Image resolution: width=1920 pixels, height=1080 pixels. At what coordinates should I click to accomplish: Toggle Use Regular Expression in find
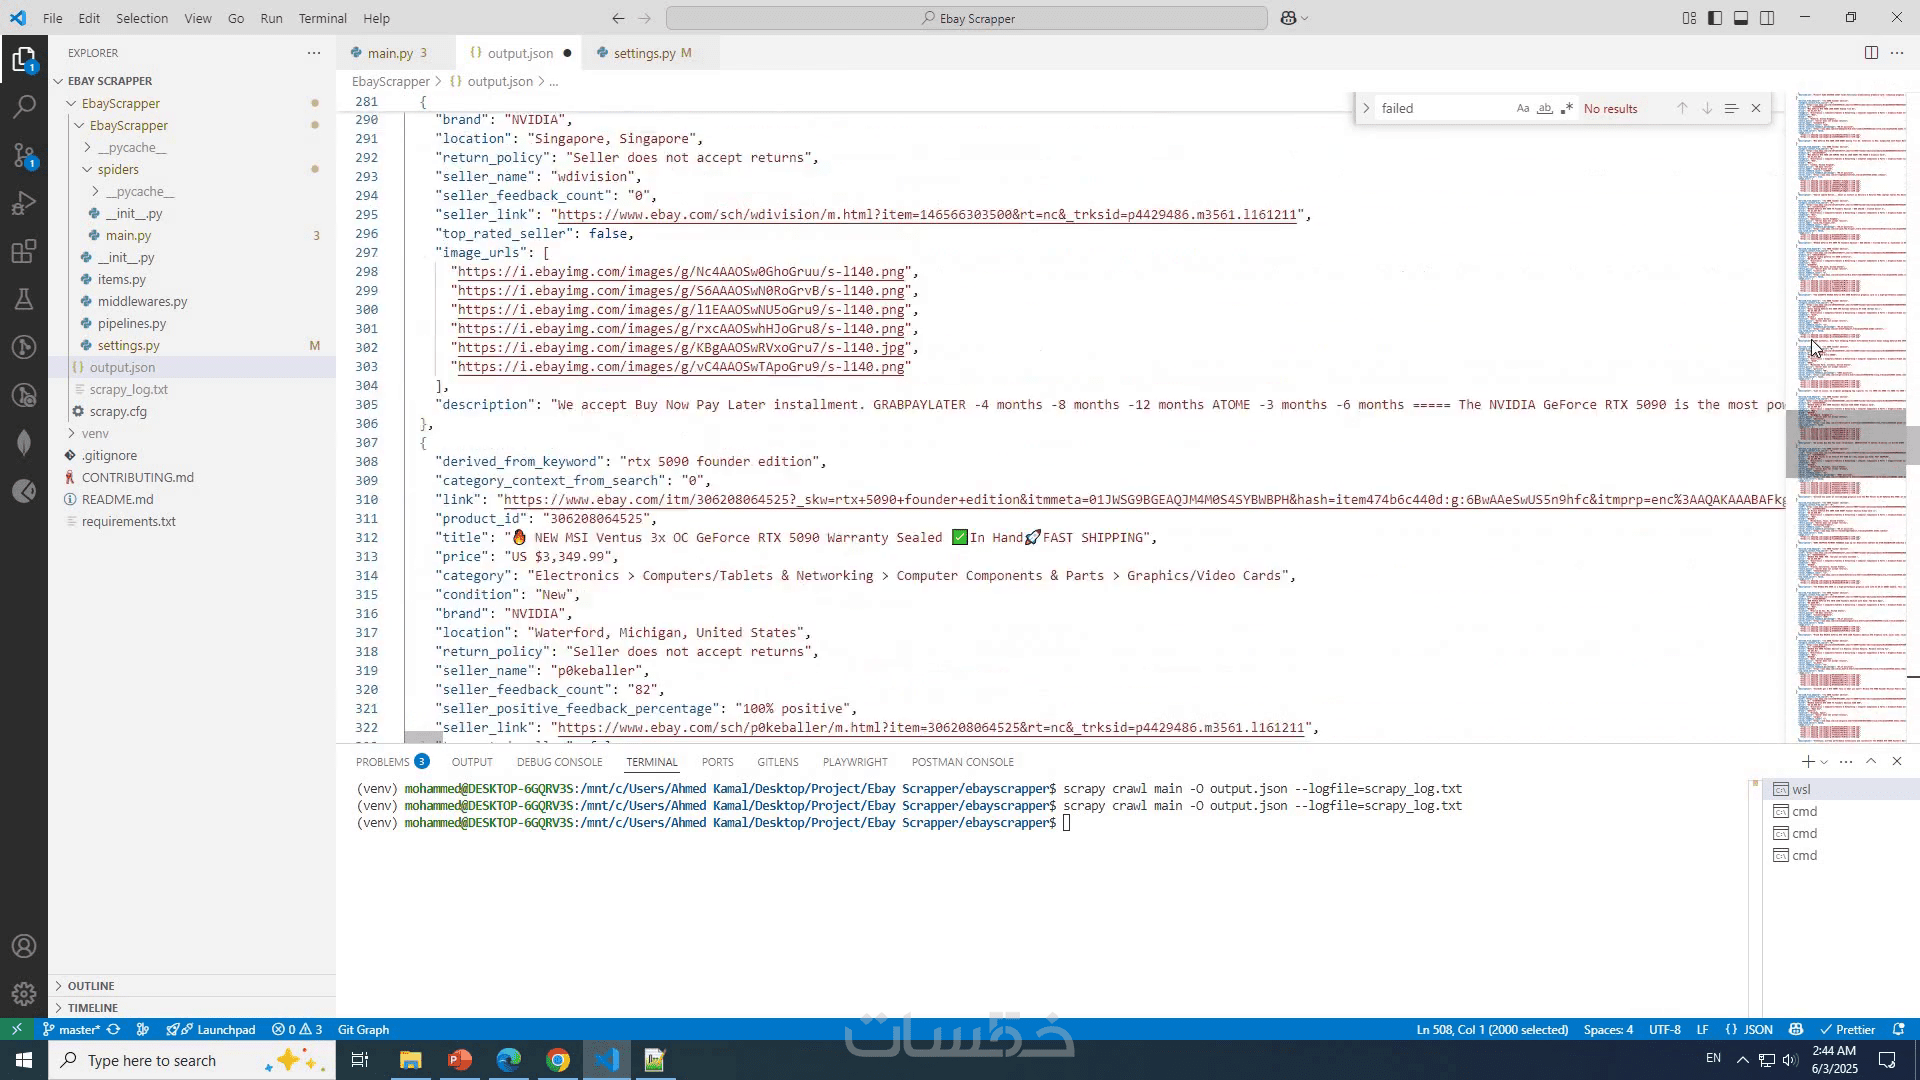click(1566, 108)
